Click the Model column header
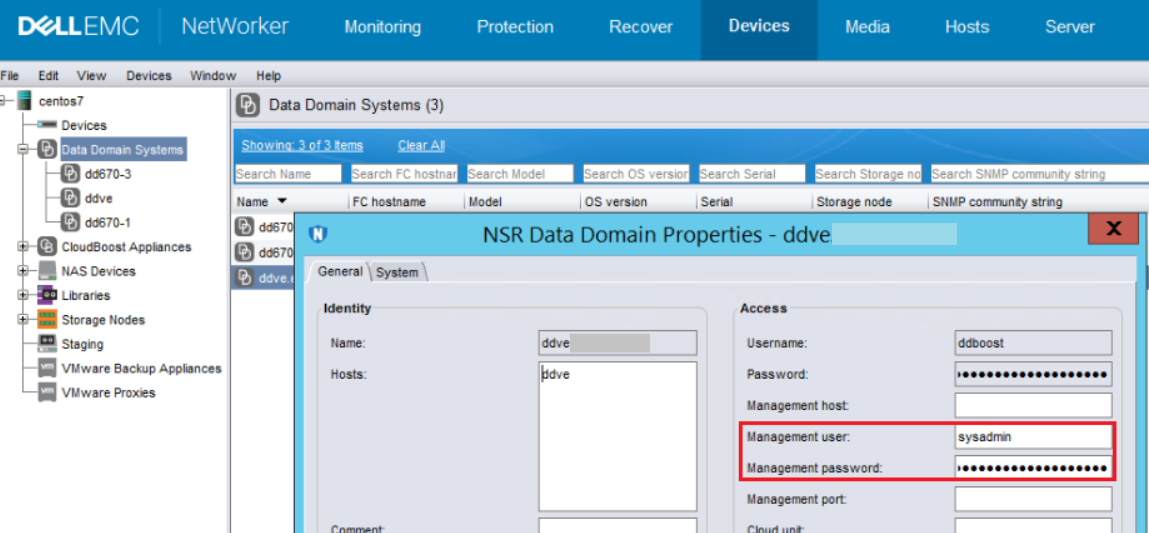The height and width of the screenshot is (533, 1149). [x=521, y=202]
